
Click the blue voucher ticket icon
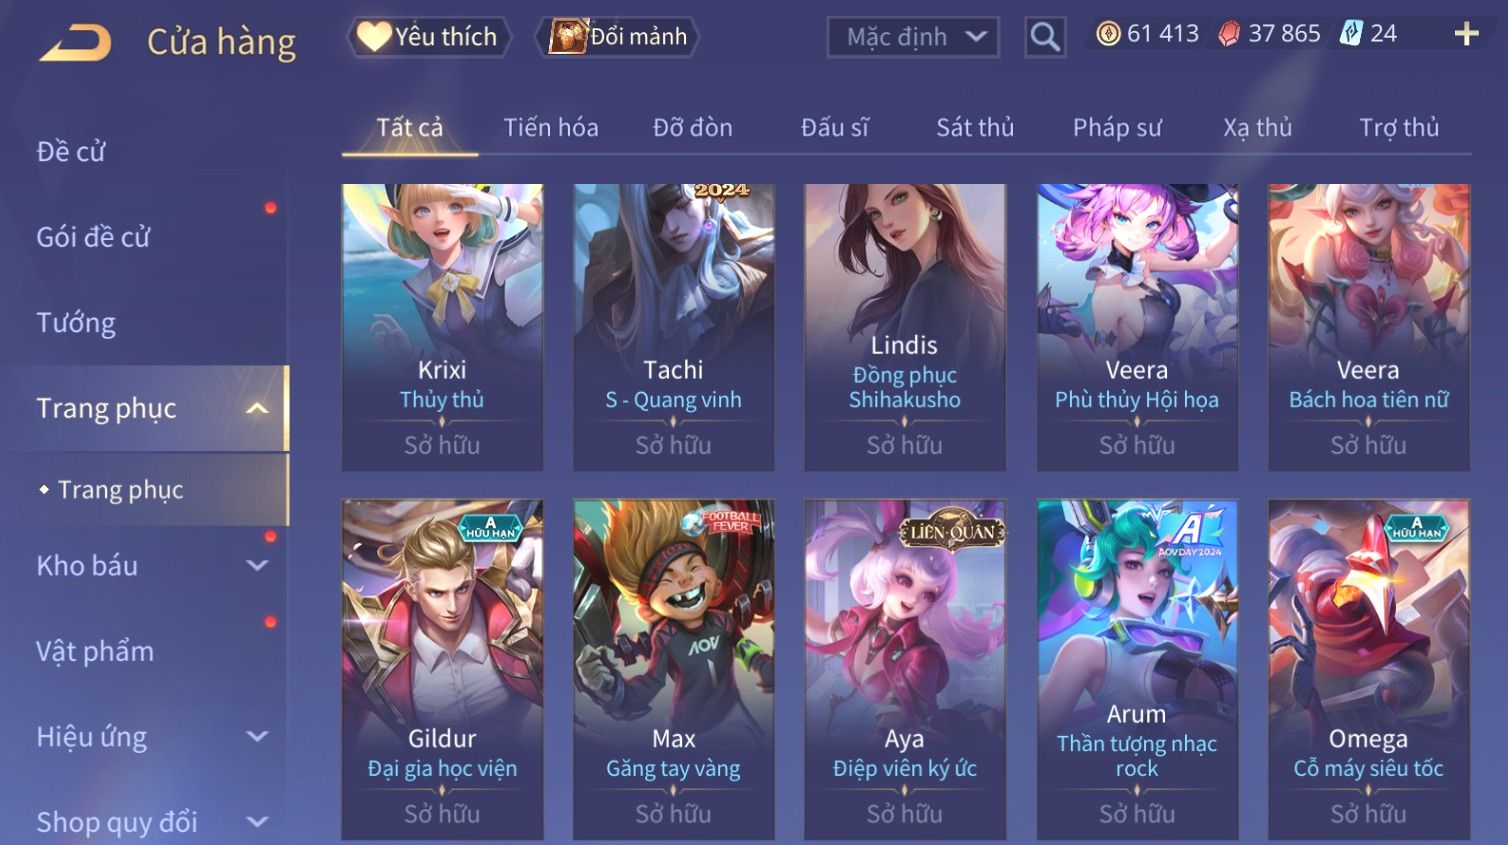coord(1351,34)
